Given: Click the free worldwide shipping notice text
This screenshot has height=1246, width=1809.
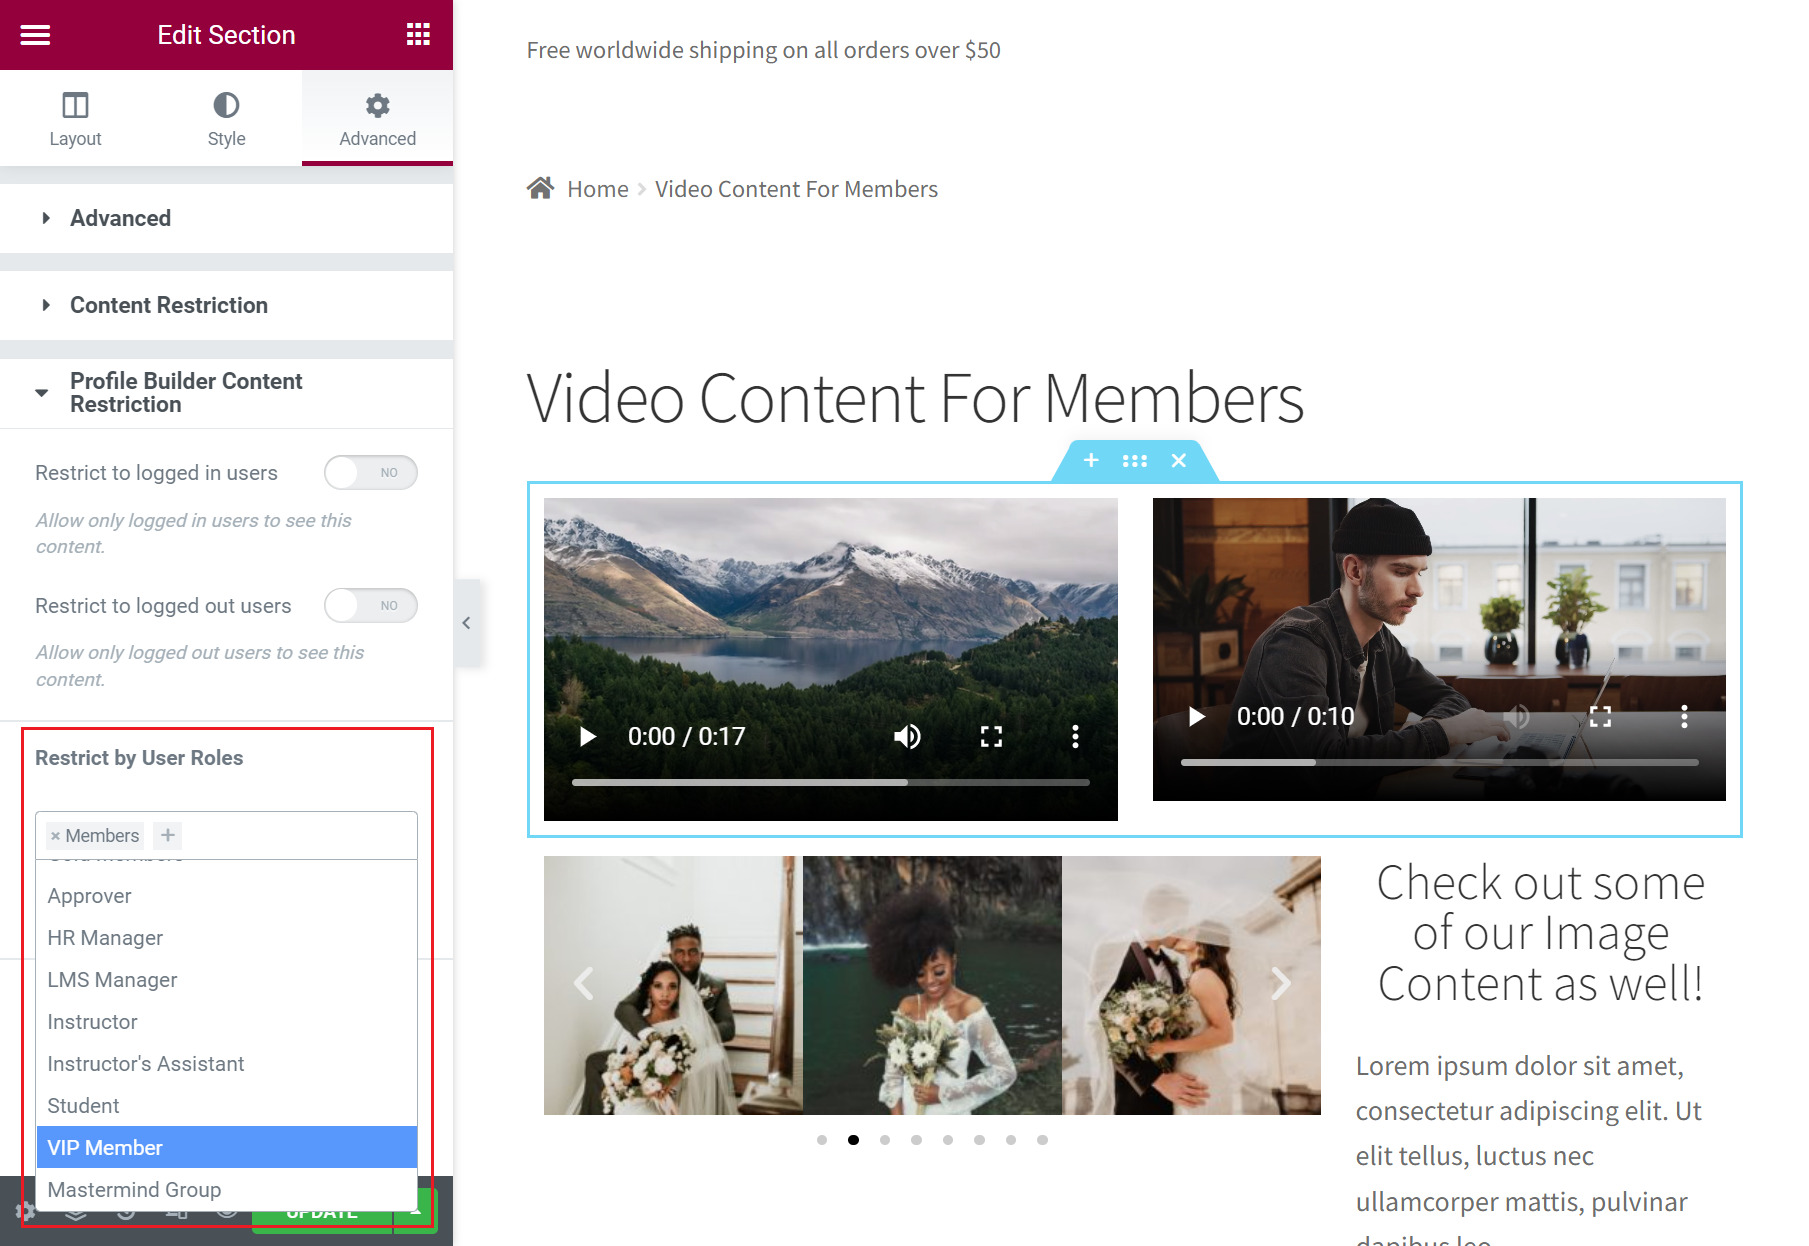Looking at the screenshot, I should pos(763,50).
